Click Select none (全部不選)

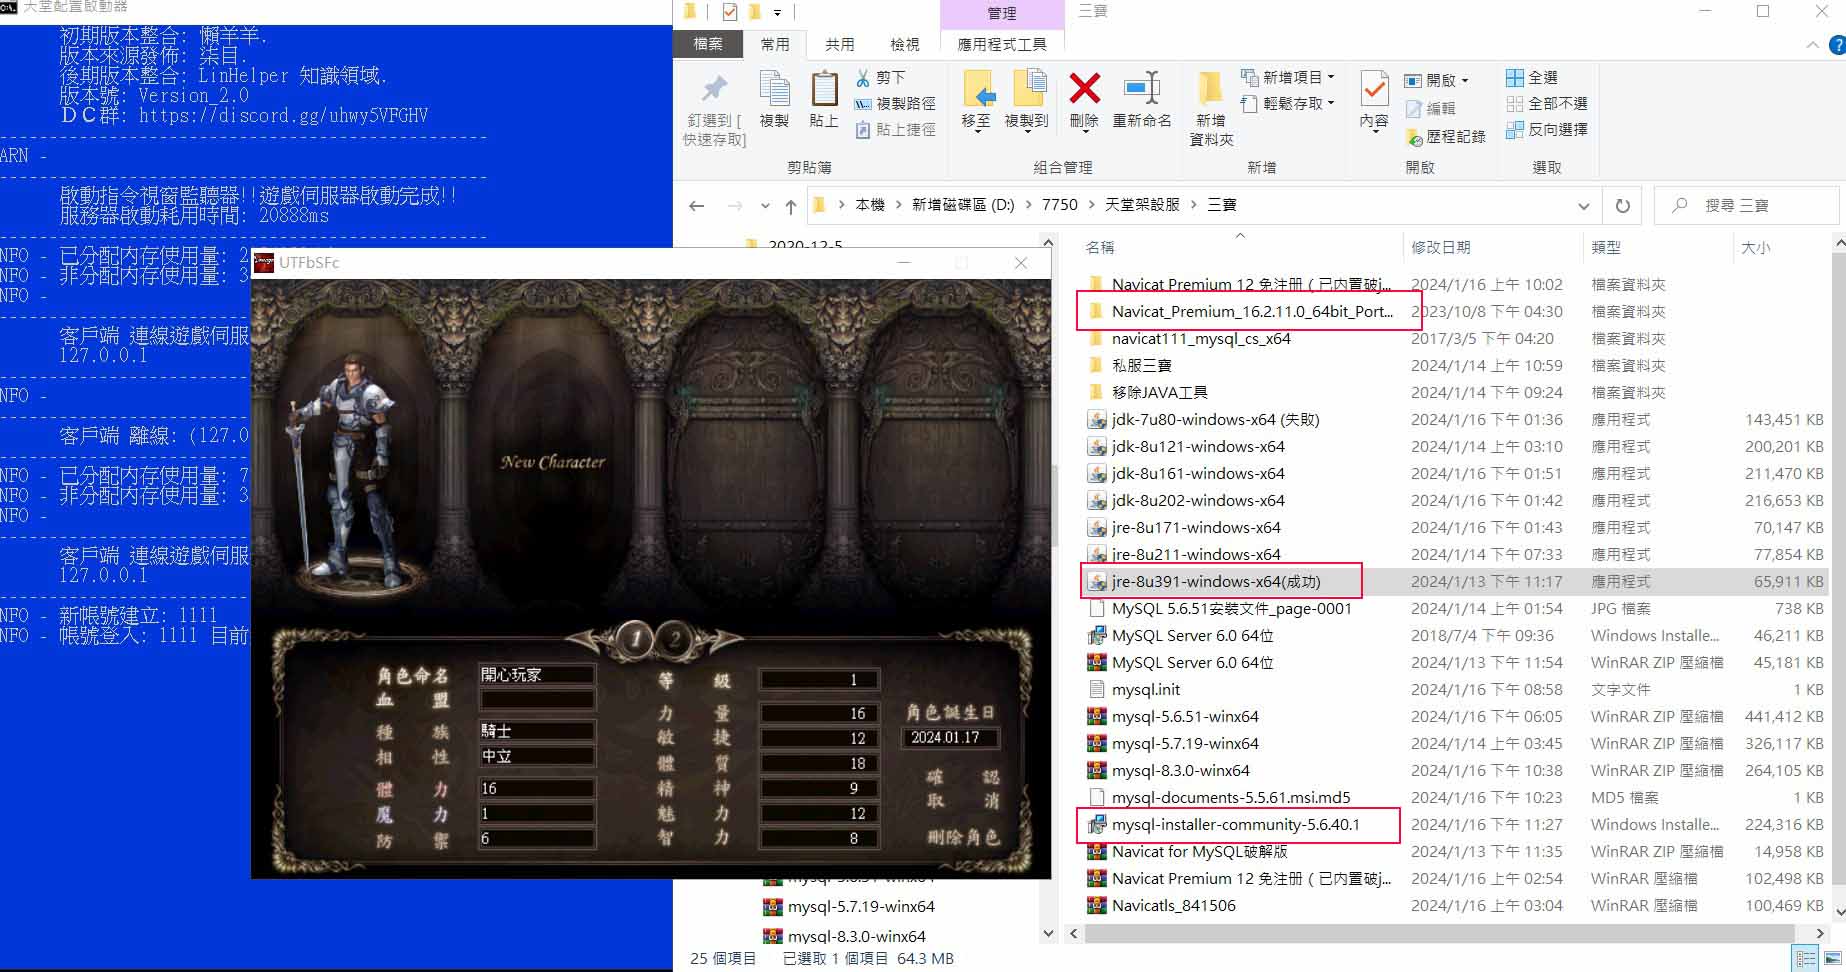[x=1547, y=103]
